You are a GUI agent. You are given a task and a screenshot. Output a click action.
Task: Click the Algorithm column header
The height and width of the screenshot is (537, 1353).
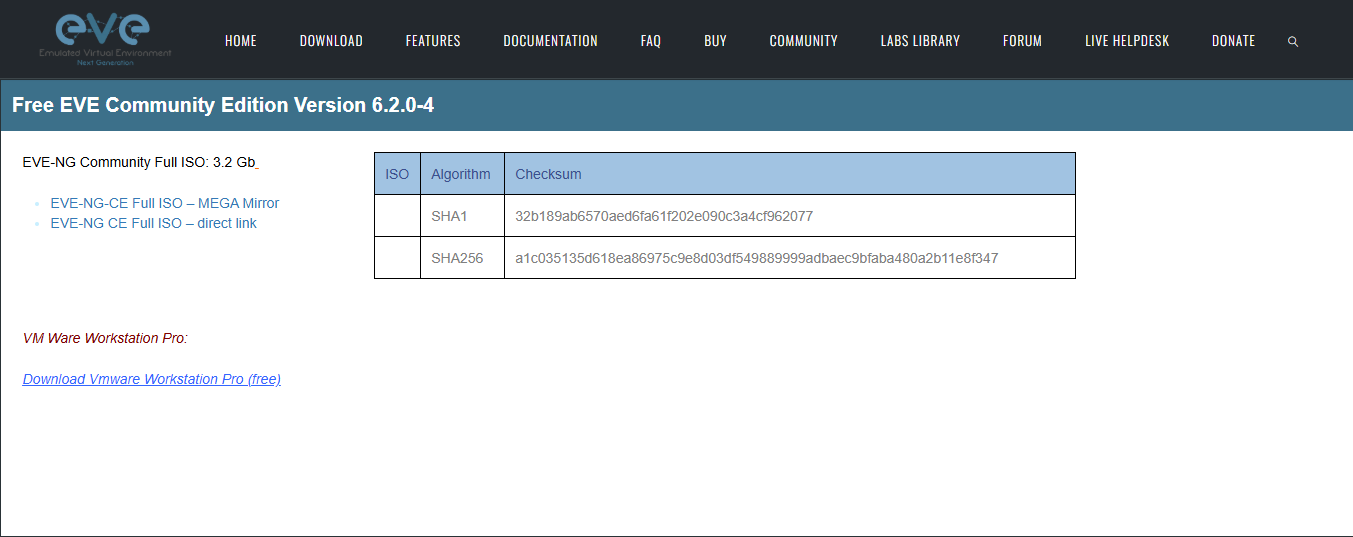pos(461,174)
